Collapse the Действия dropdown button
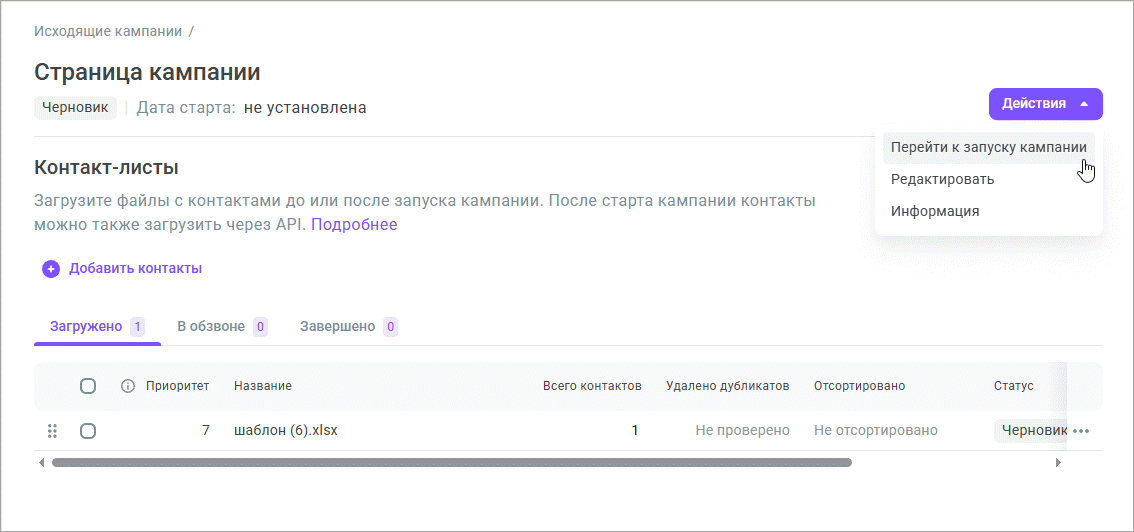 coord(1045,104)
